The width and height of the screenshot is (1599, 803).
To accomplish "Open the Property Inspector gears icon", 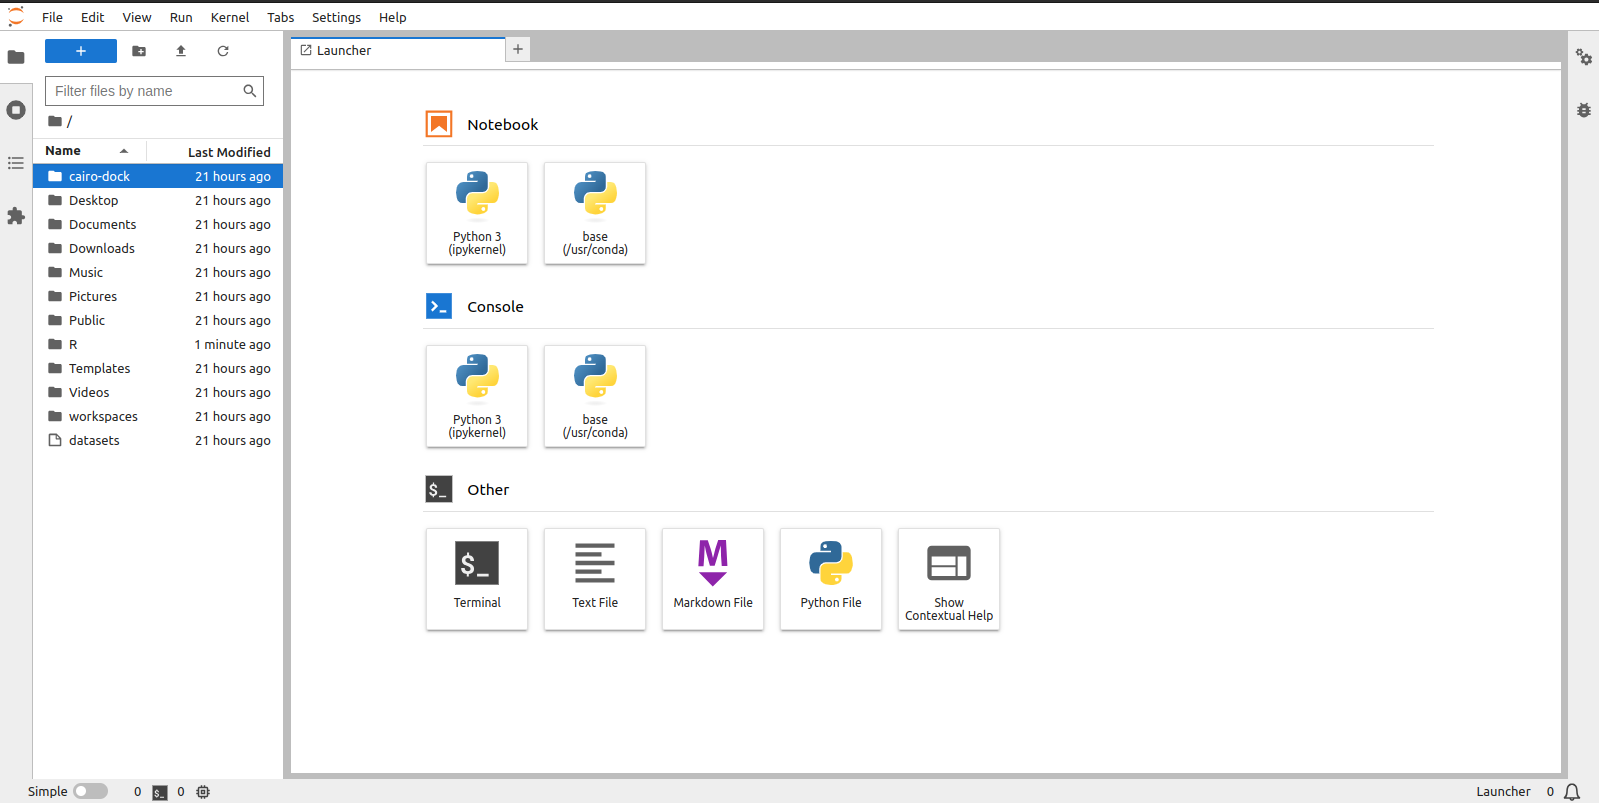I will tap(1584, 58).
